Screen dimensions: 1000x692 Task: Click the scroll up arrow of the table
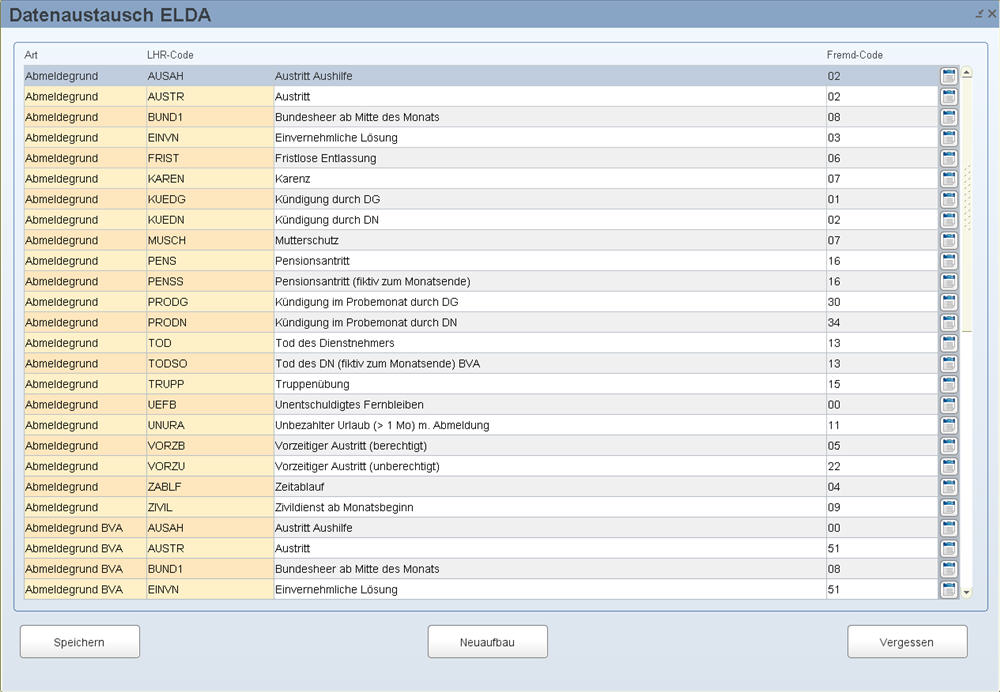tap(966, 73)
